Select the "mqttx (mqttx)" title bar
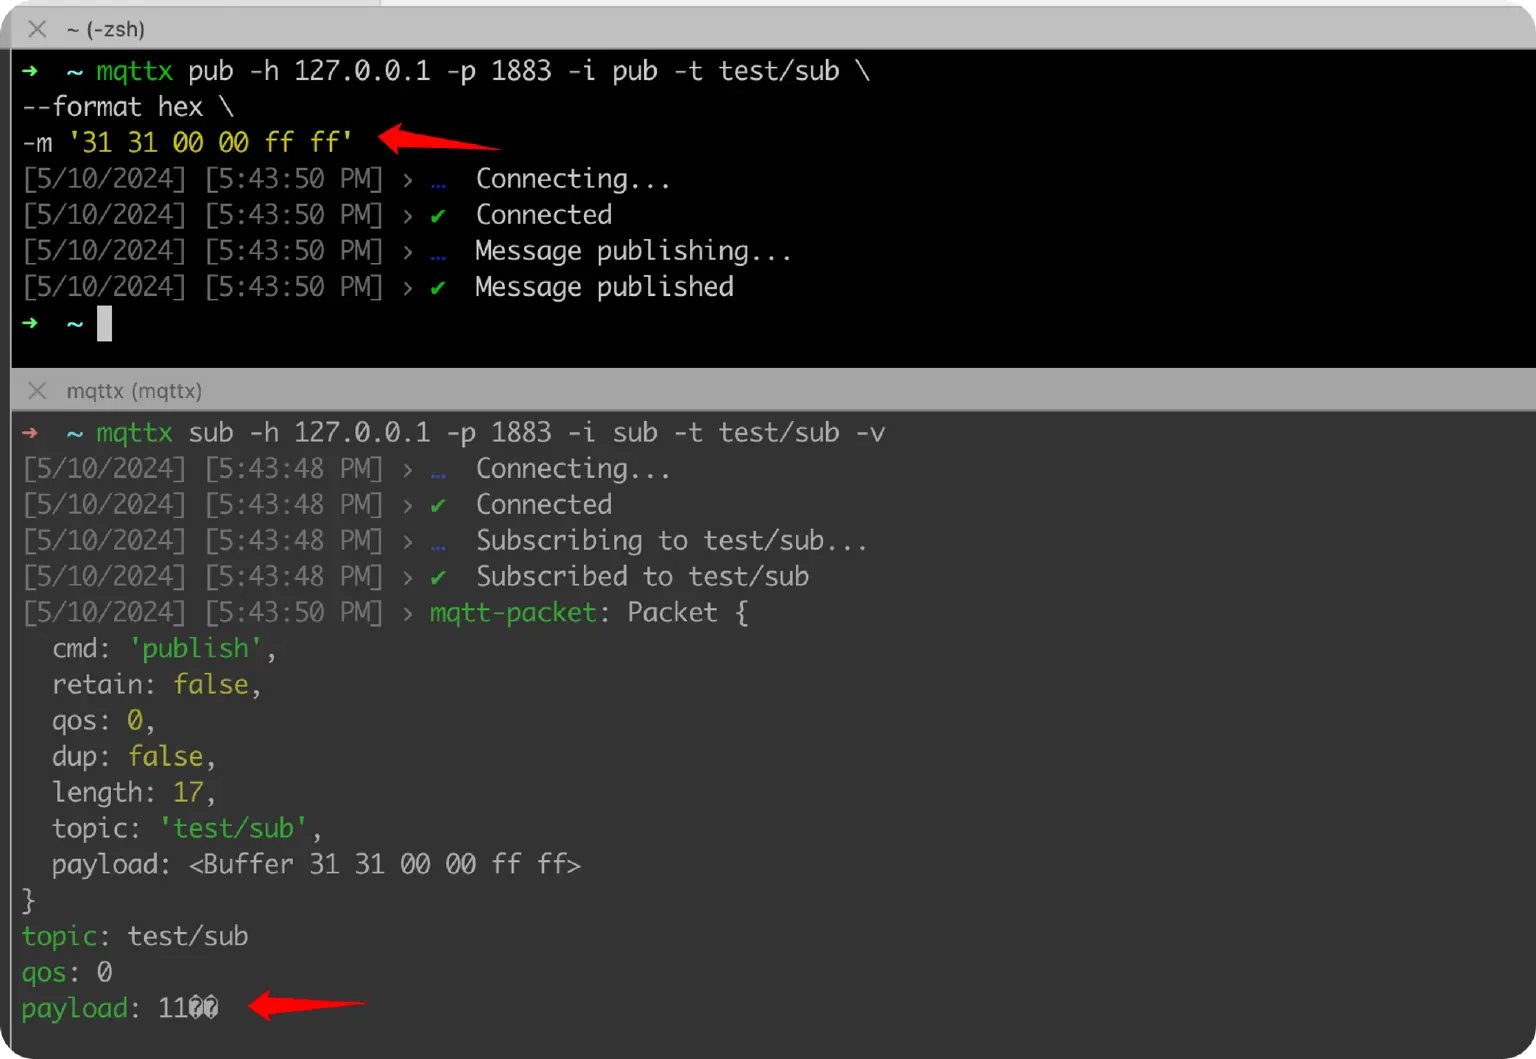 point(134,390)
